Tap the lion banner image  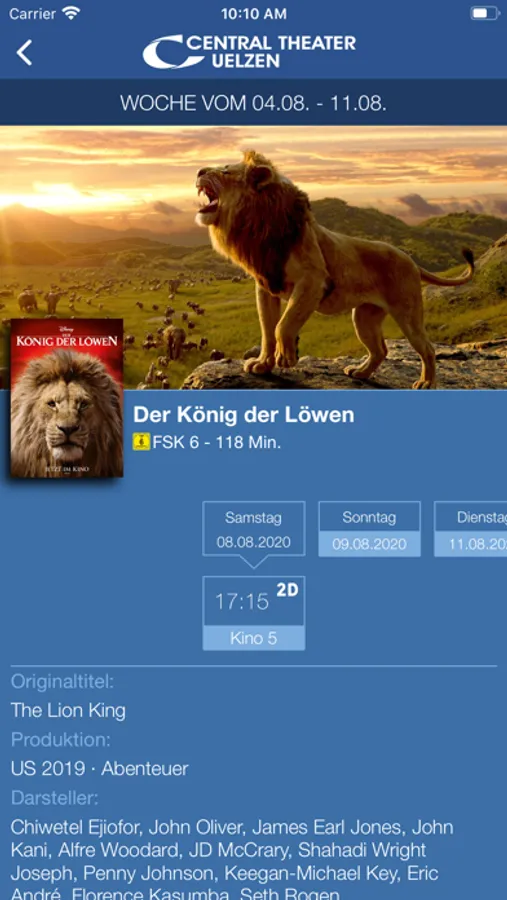[253, 257]
